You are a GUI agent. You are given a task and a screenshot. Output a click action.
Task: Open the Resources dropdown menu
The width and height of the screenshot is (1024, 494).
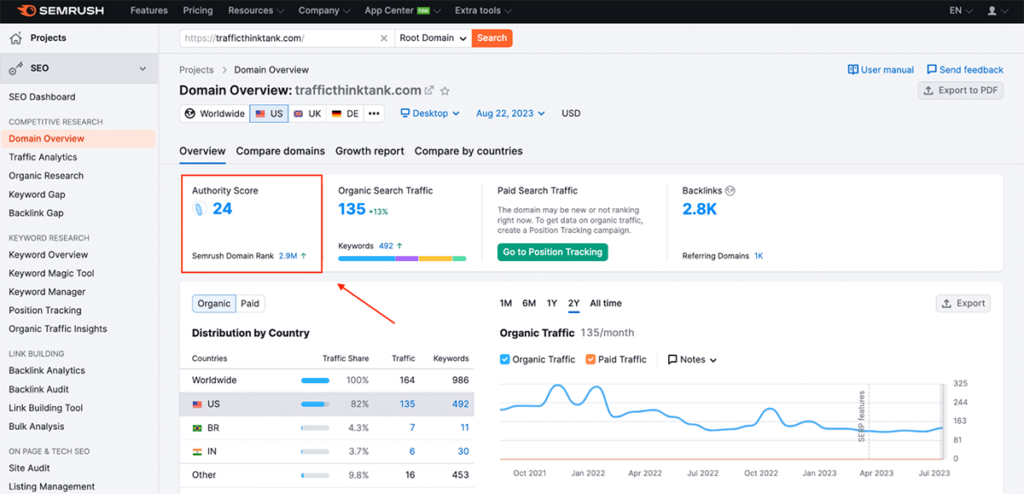pos(255,10)
